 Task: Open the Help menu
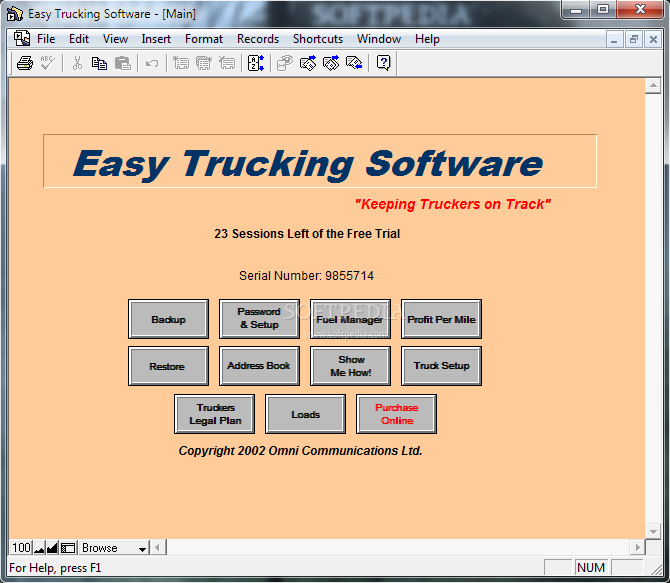click(x=427, y=39)
